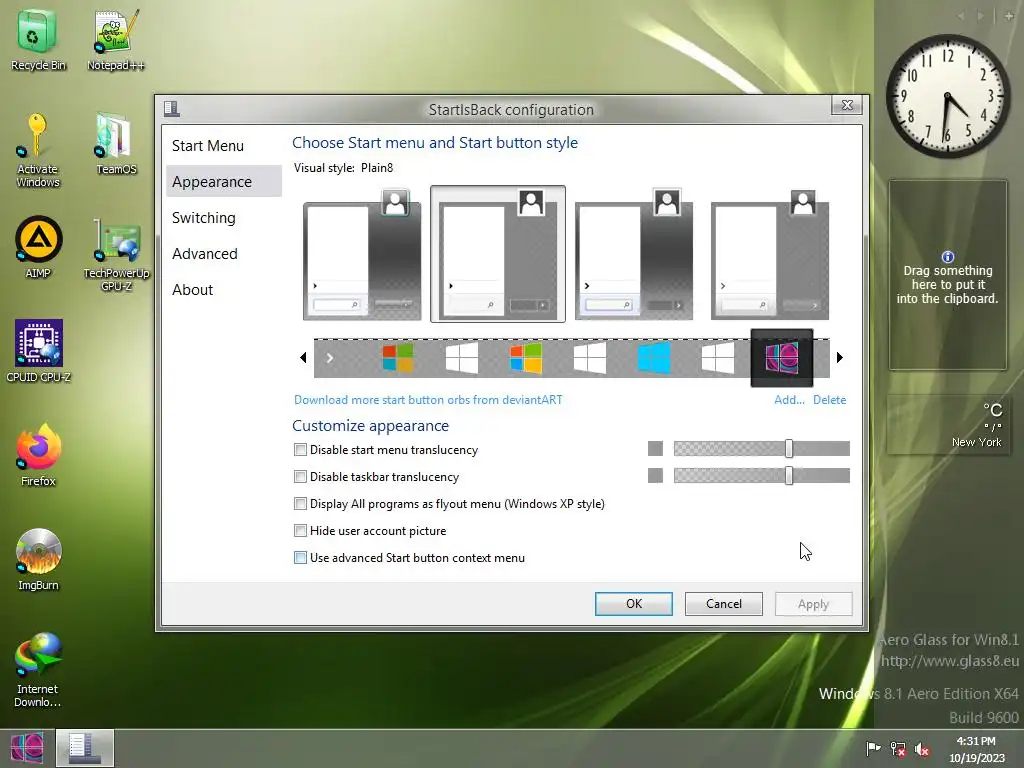1024x768 pixels.
Task: Click the clipboard gadget info icon
Action: pos(948,257)
